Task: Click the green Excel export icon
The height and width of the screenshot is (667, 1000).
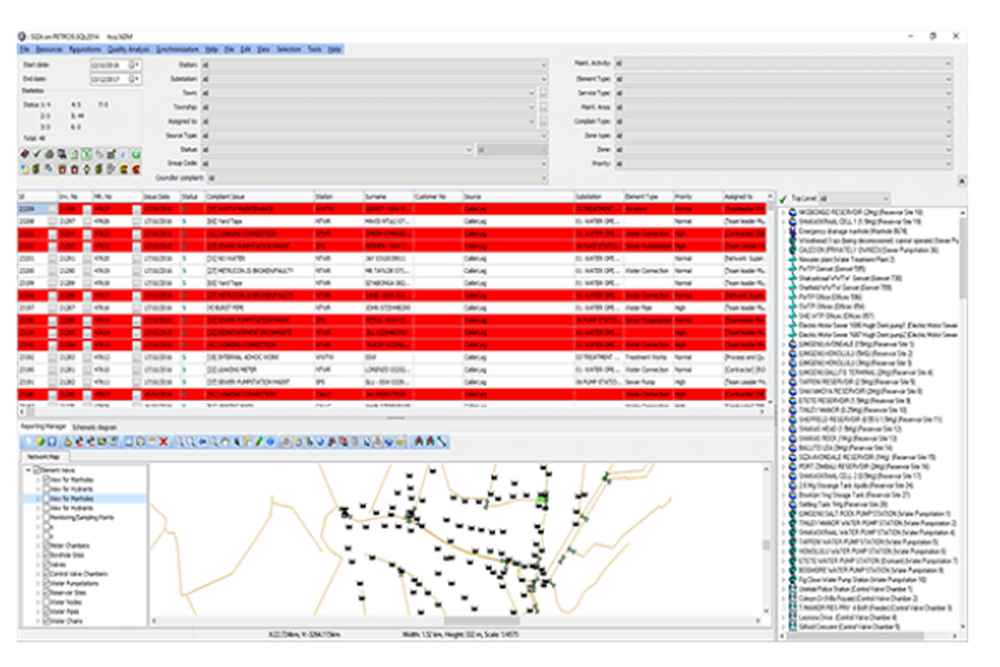Action: click(x=86, y=154)
